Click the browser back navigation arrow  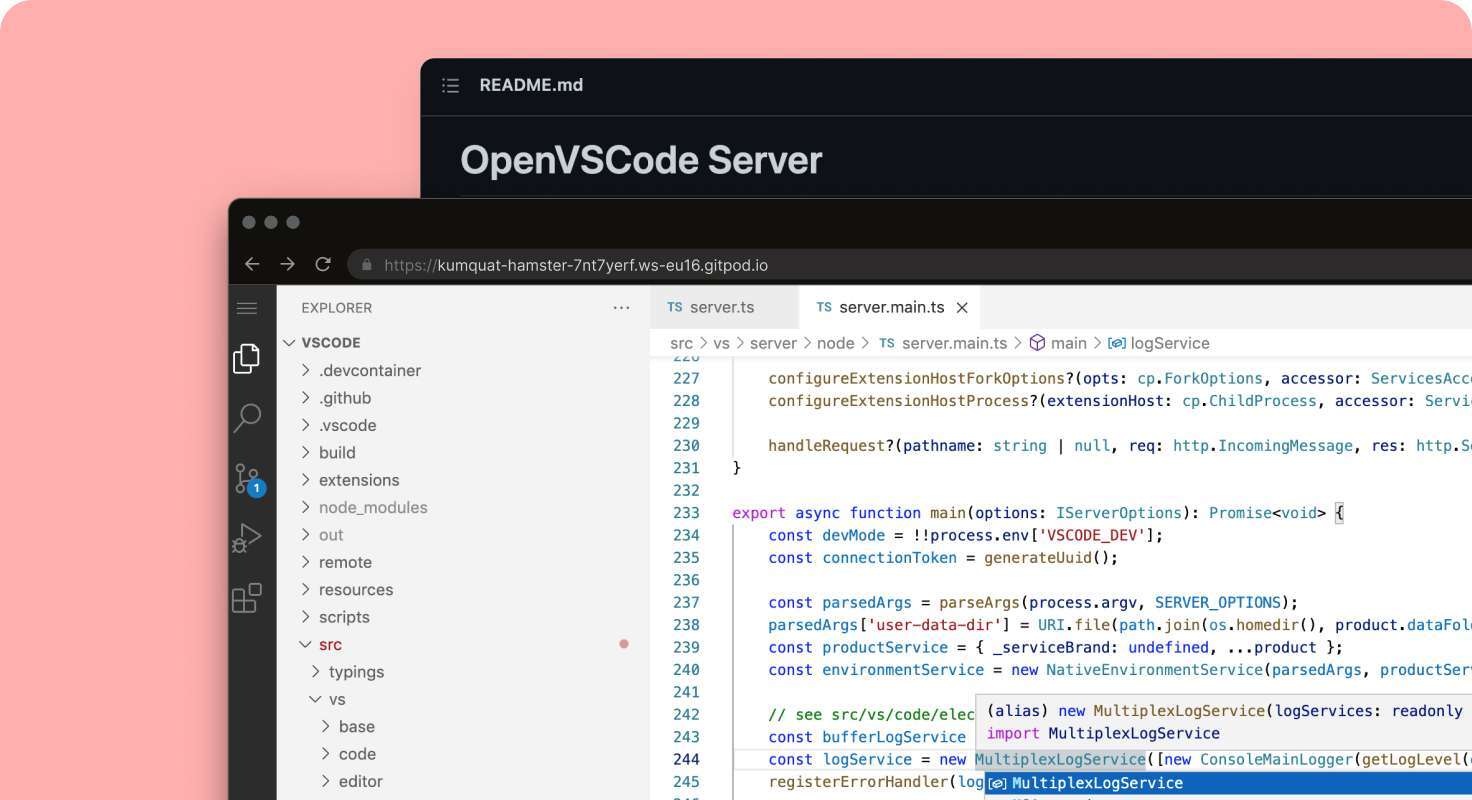coord(252,264)
